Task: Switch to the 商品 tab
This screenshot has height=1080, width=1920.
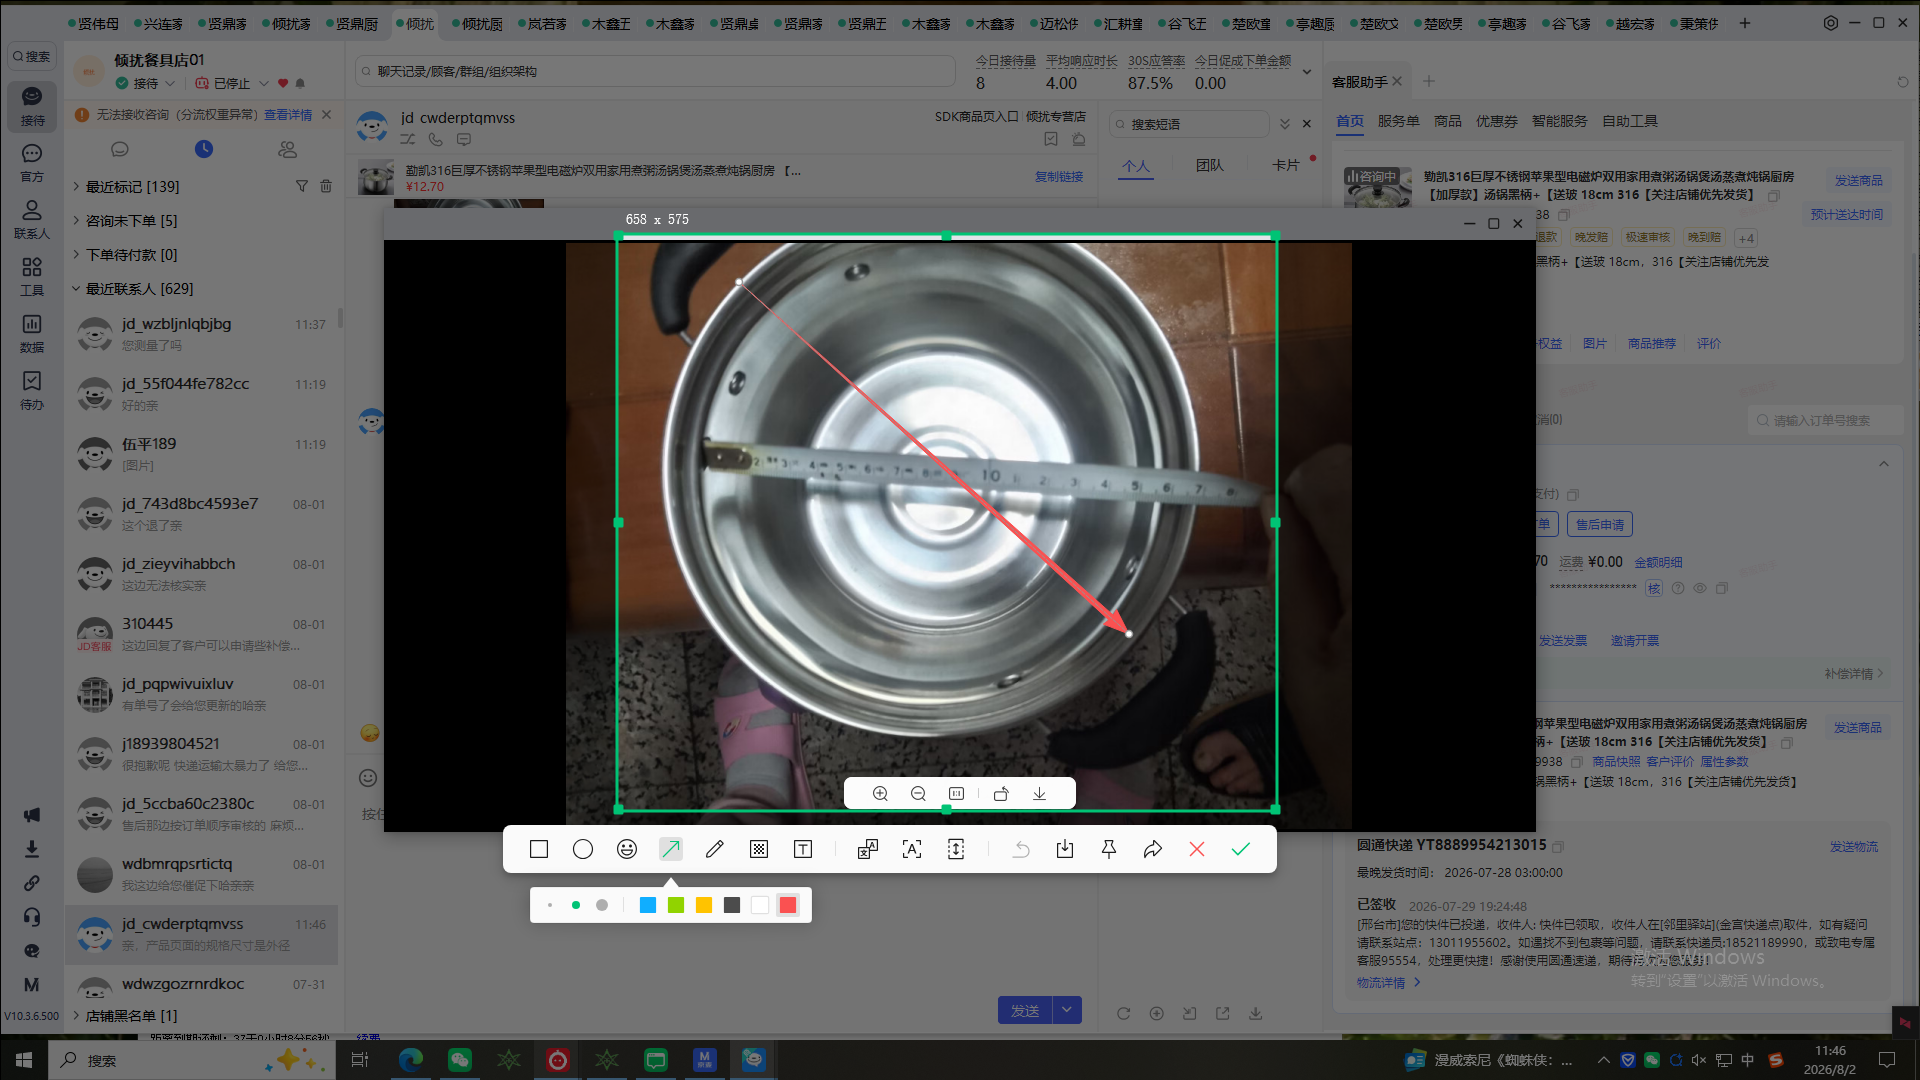Action: (x=1447, y=121)
